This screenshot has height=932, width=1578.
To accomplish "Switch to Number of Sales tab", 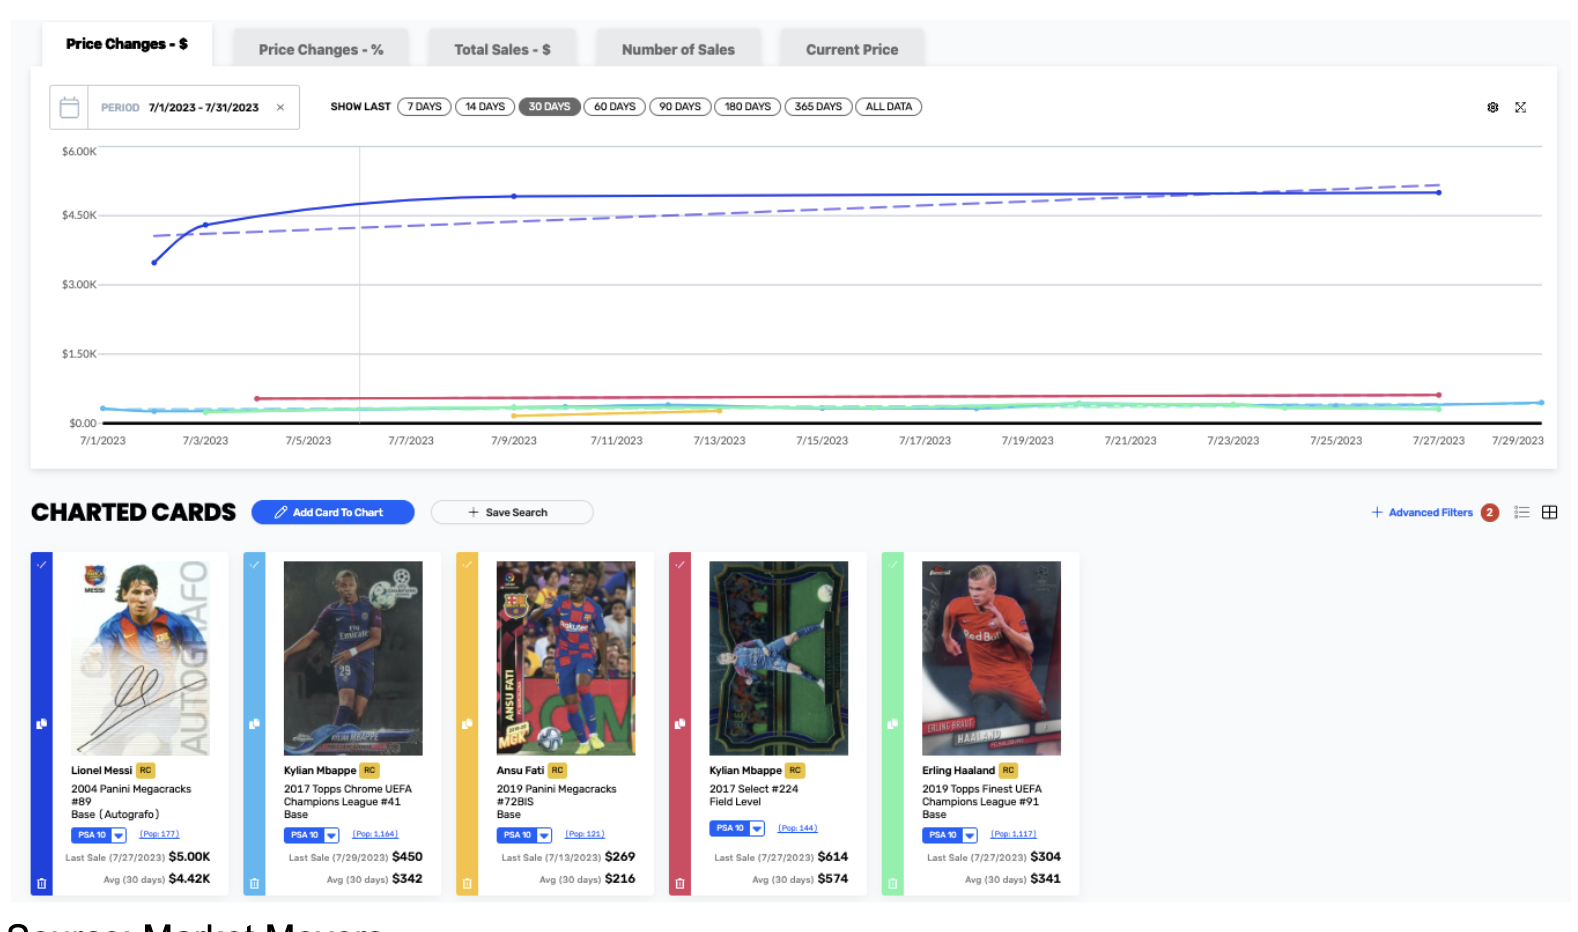I will point(678,49).
